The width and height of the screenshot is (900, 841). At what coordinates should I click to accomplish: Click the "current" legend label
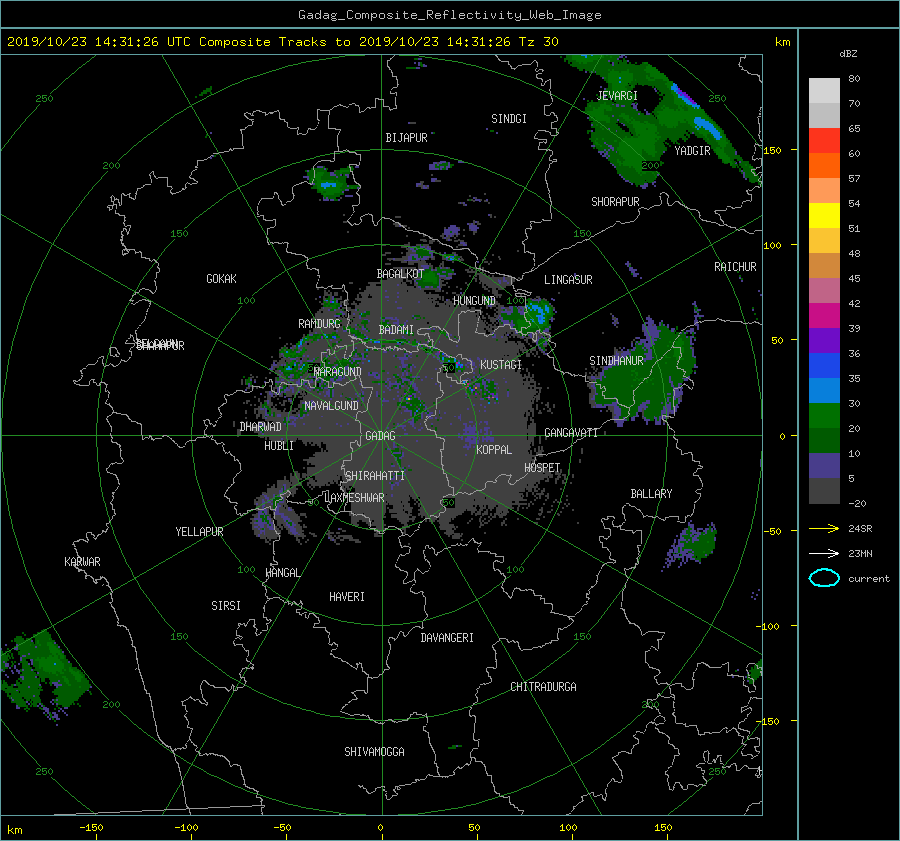pyautogui.click(x=868, y=579)
